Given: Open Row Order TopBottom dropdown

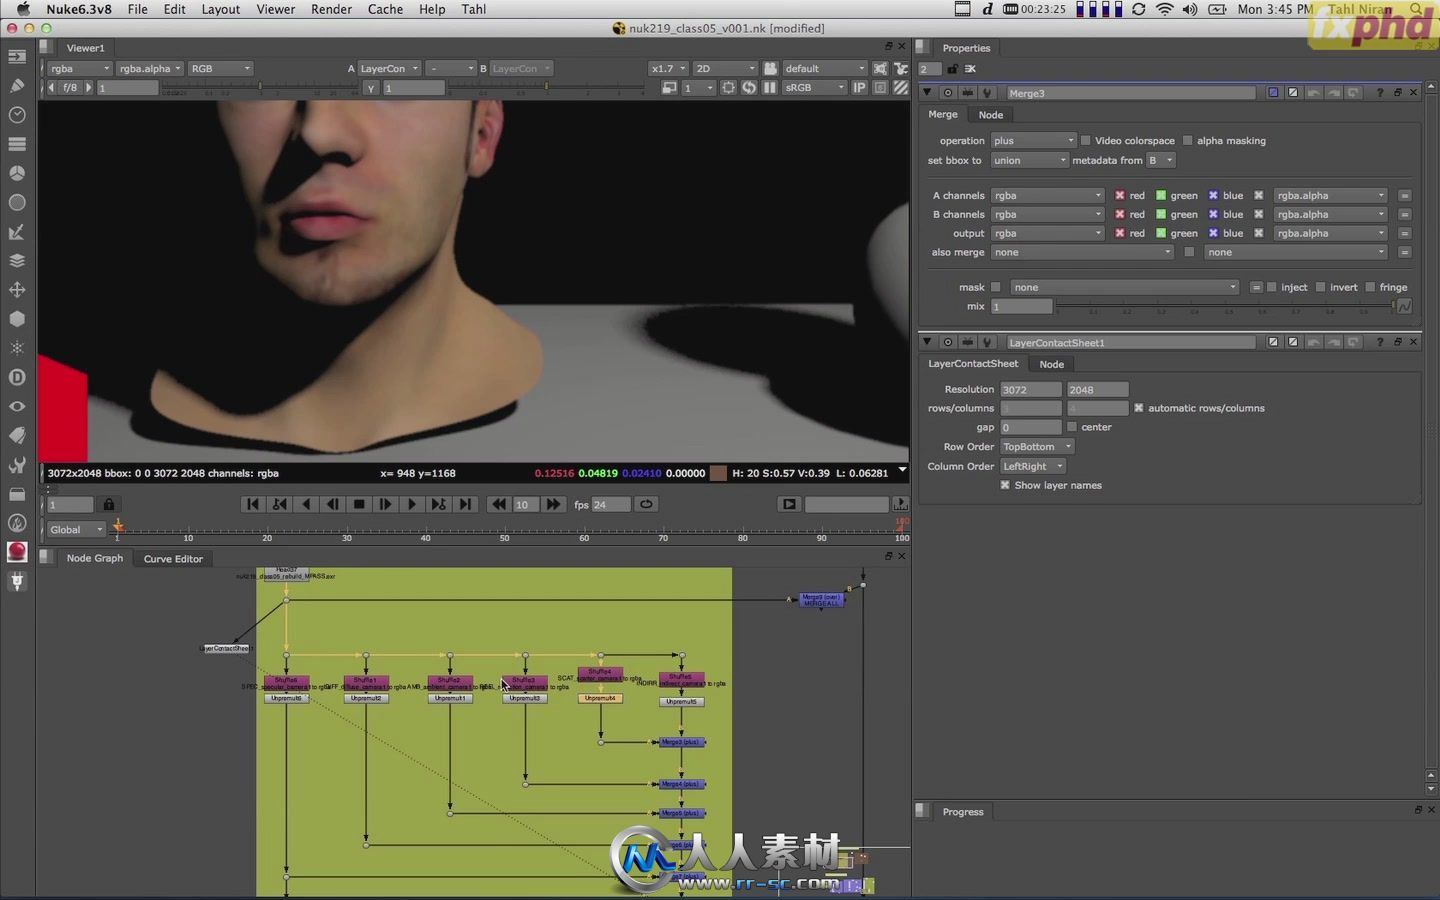Looking at the screenshot, I should [1037, 447].
